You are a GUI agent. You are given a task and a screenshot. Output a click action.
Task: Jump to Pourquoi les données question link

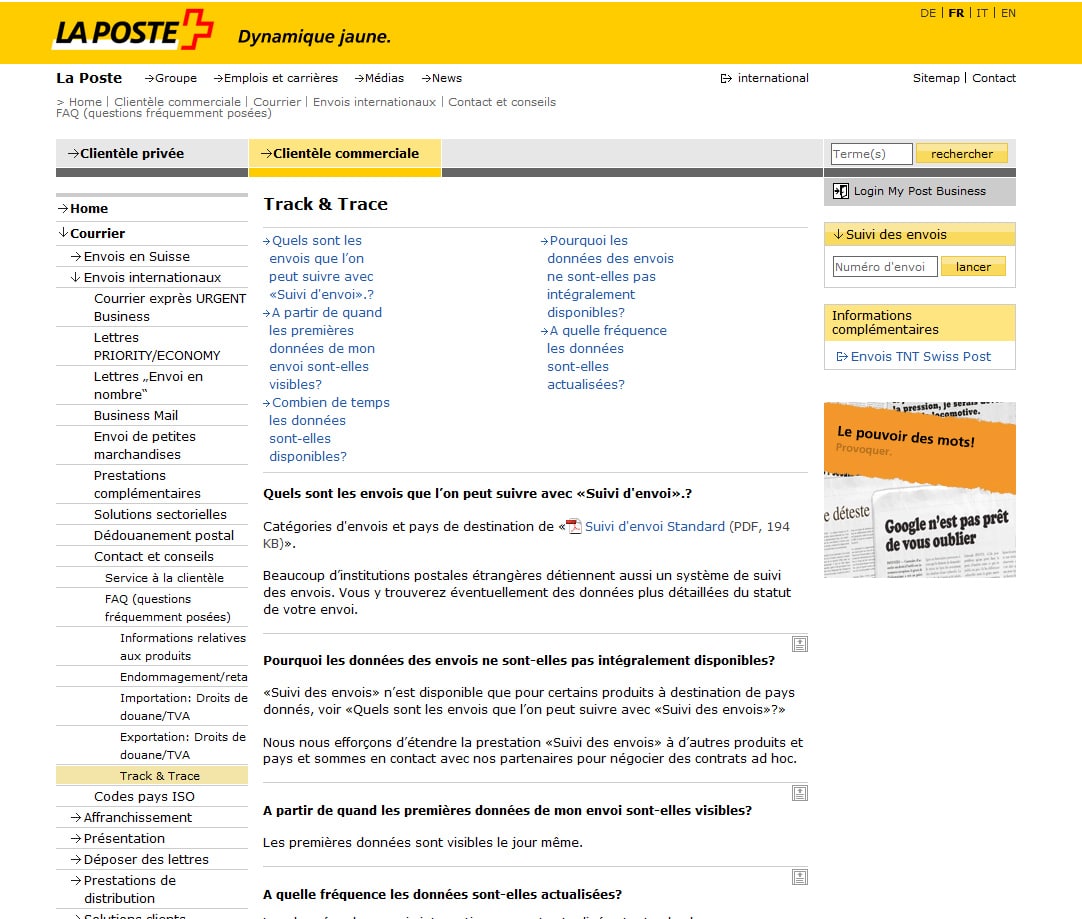(x=607, y=277)
